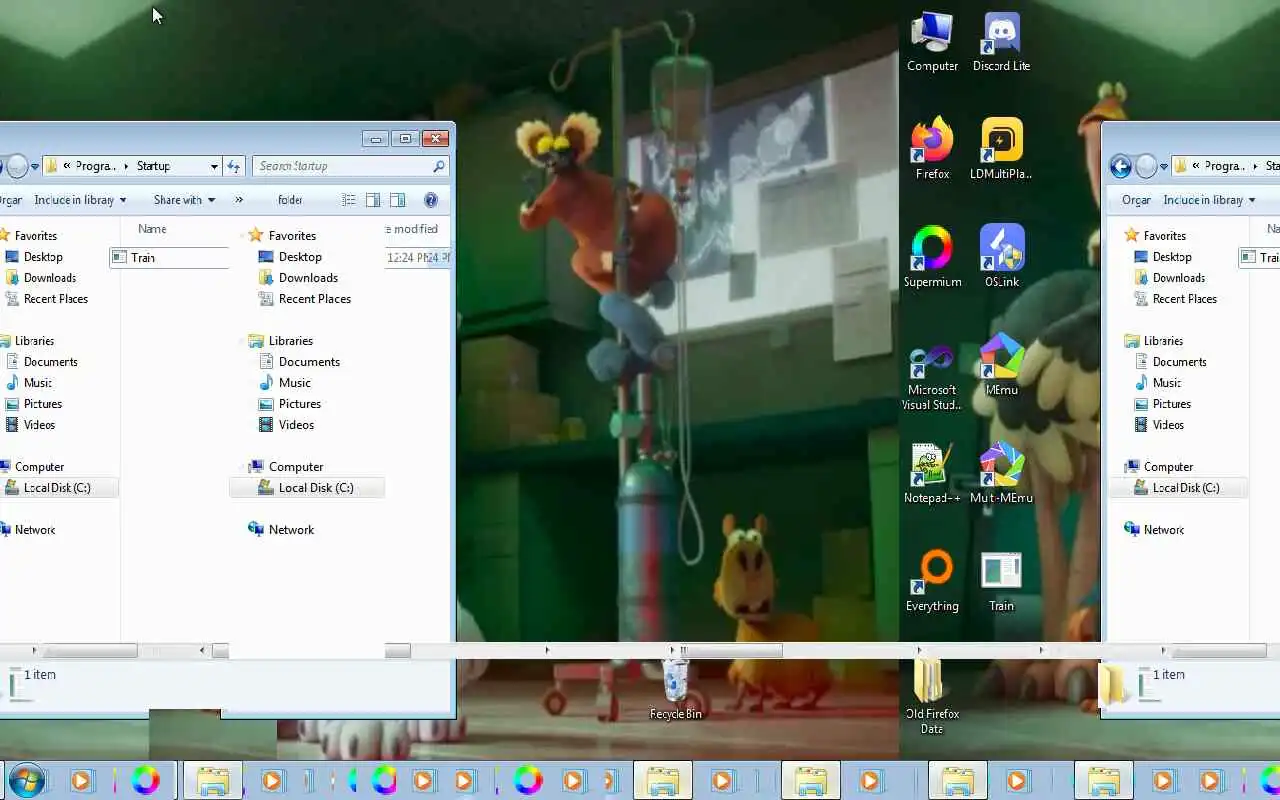Screen dimensions: 1280x800
Task: Open recent pages arrow in right Explorer window
Action: 1164,166
